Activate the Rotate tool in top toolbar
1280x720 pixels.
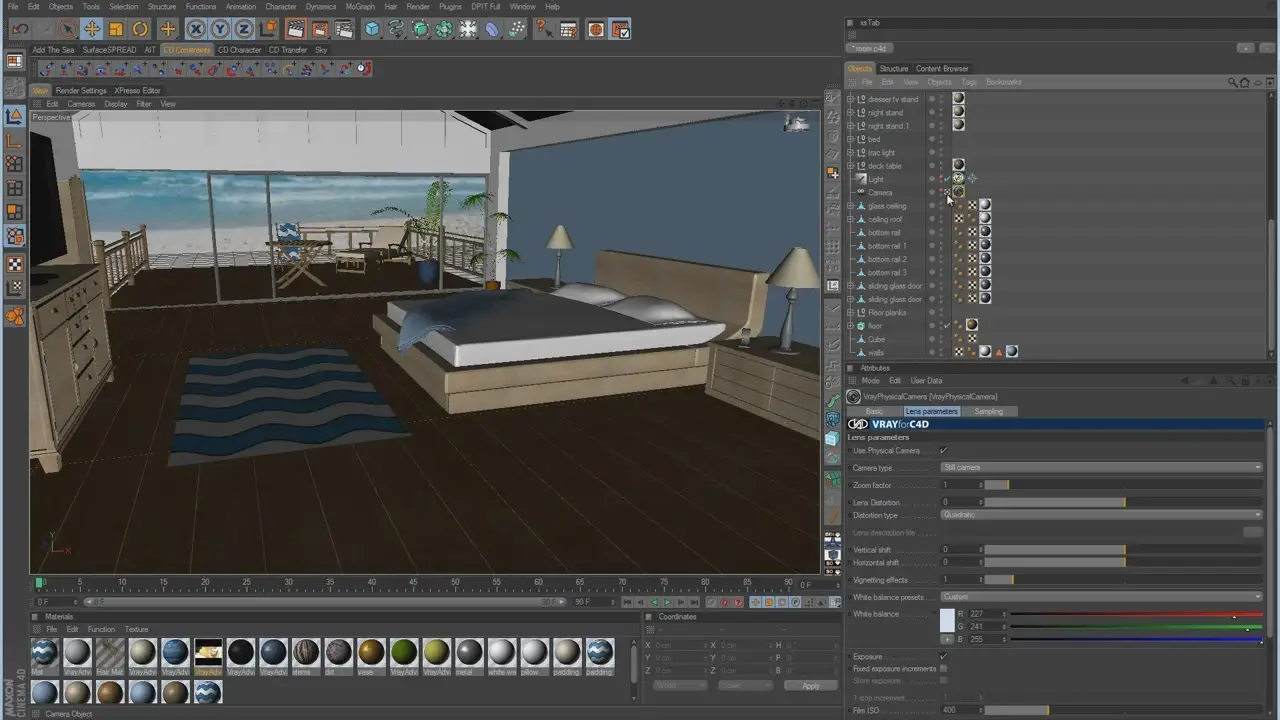tap(141, 29)
